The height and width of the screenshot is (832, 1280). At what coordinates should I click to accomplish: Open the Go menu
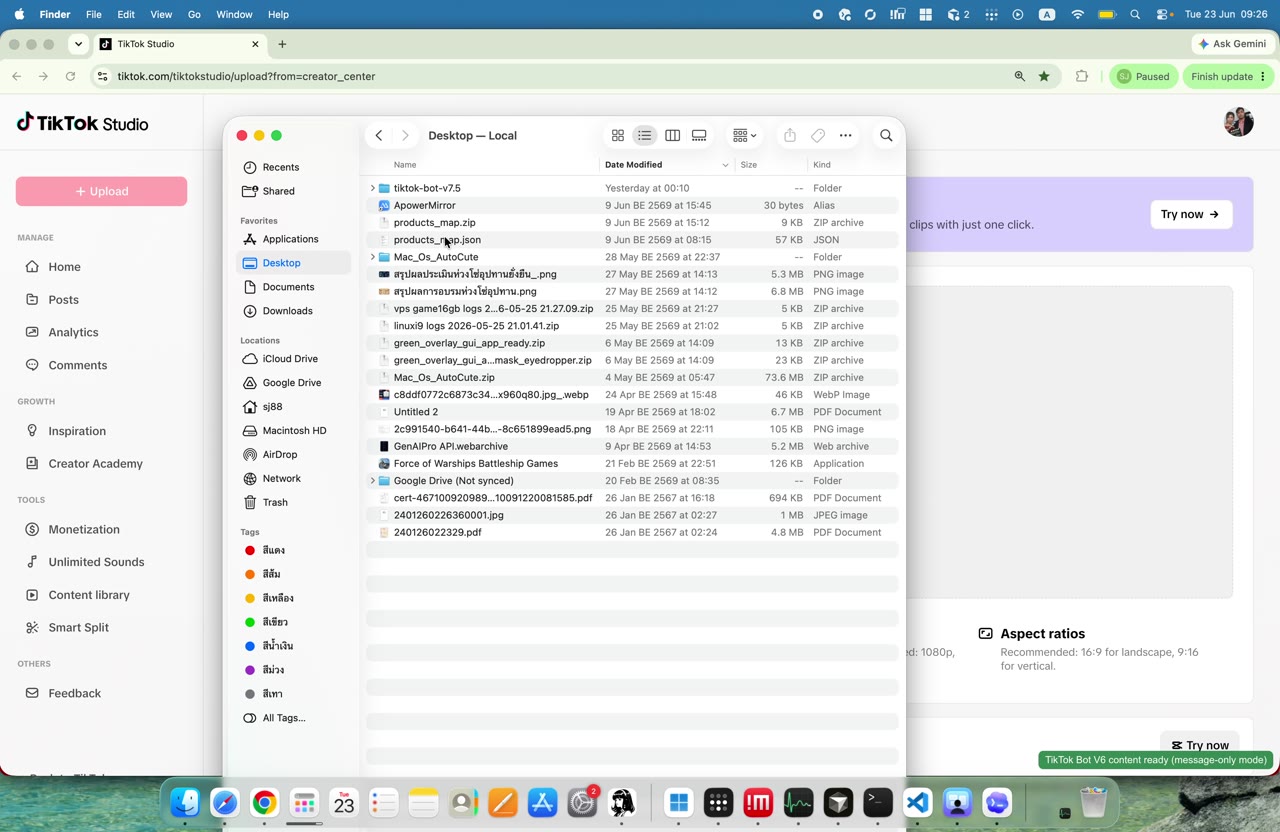coord(194,15)
